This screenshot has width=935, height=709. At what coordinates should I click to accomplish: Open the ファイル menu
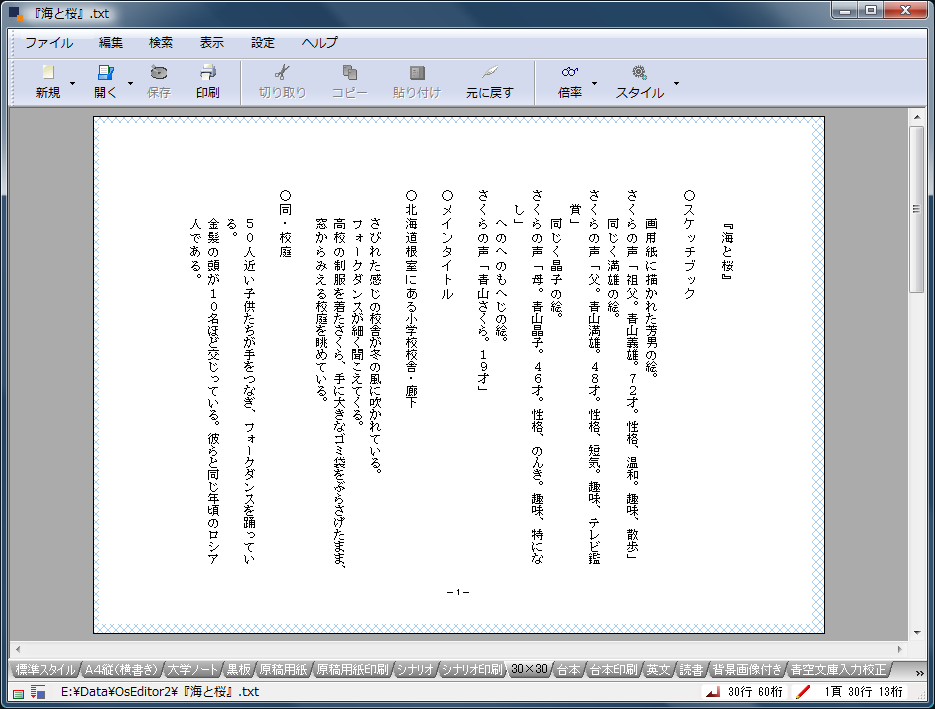(49, 43)
